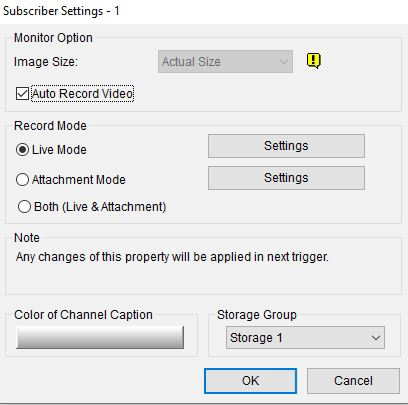Click the Live Mode label text
This screenshot has height=405, width=408.
click(59, 150)
